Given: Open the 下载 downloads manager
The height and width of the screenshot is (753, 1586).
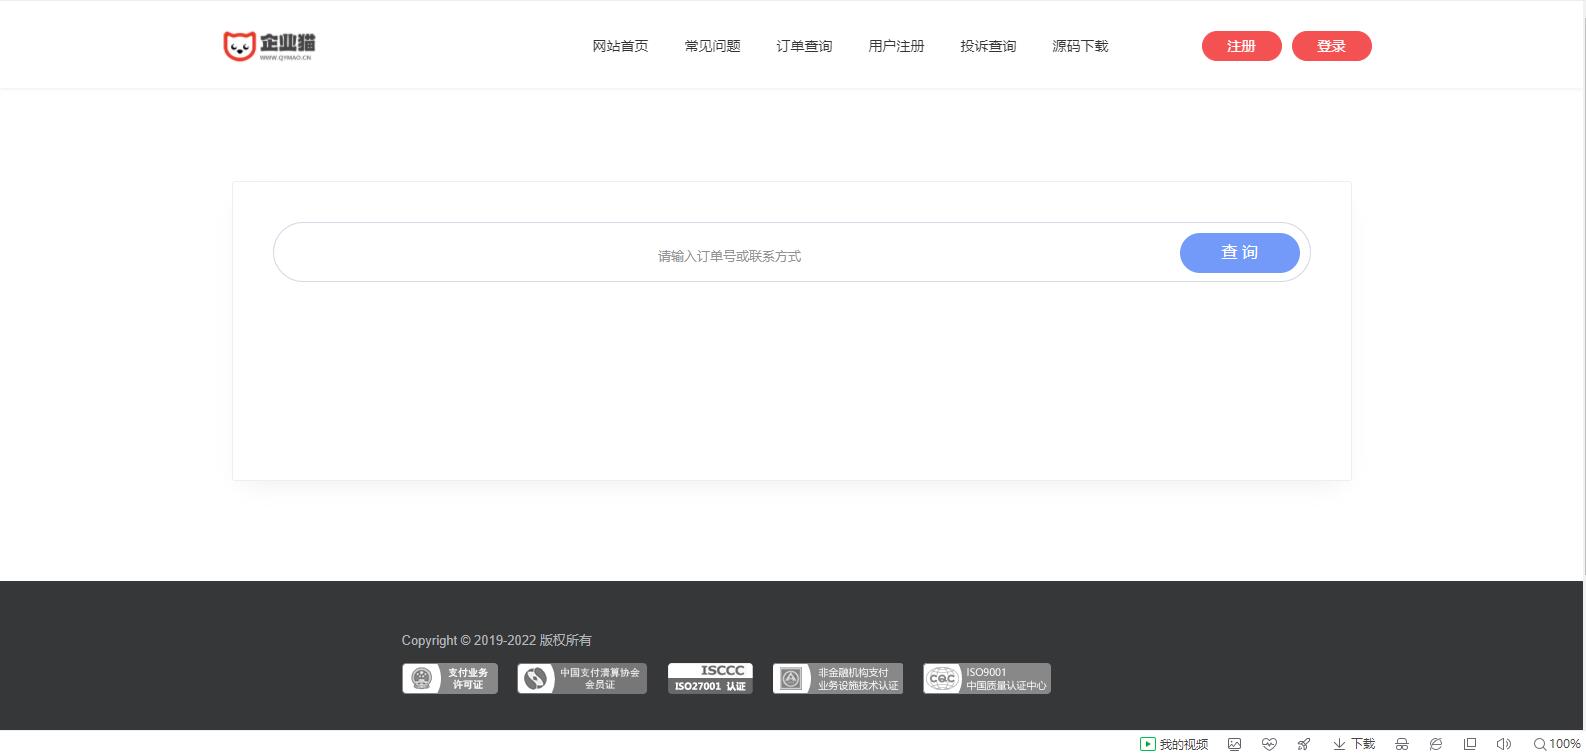Looking at the screenshot, I should pos(1353,744).
